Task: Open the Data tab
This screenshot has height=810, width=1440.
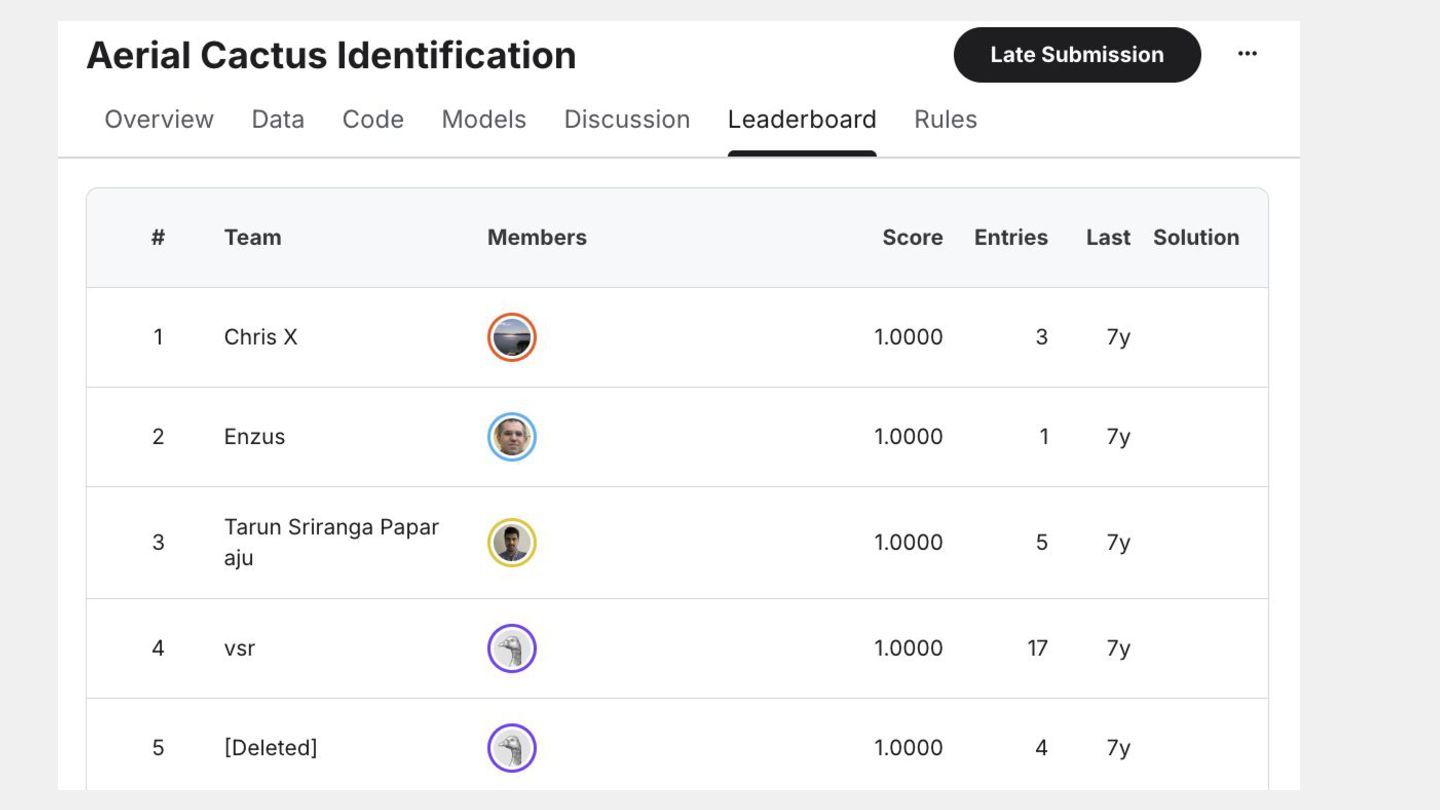Action: click(278, 119)
